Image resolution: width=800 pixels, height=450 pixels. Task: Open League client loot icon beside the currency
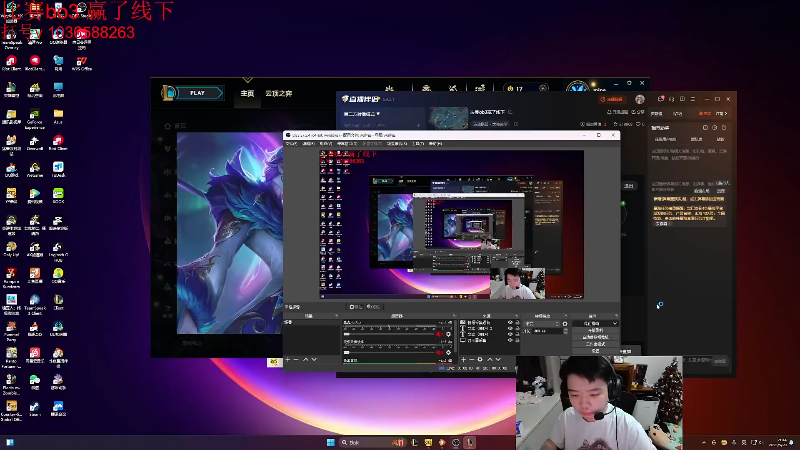(x=480, y=88)
